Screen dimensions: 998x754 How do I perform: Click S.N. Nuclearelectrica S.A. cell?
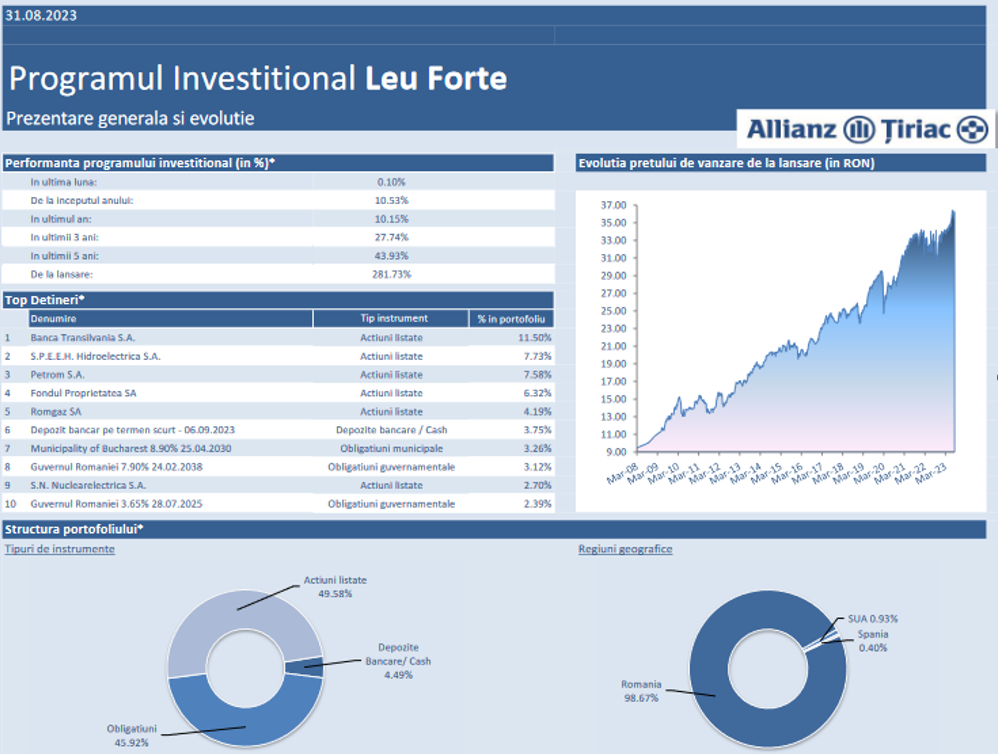[x=88, y=485]
